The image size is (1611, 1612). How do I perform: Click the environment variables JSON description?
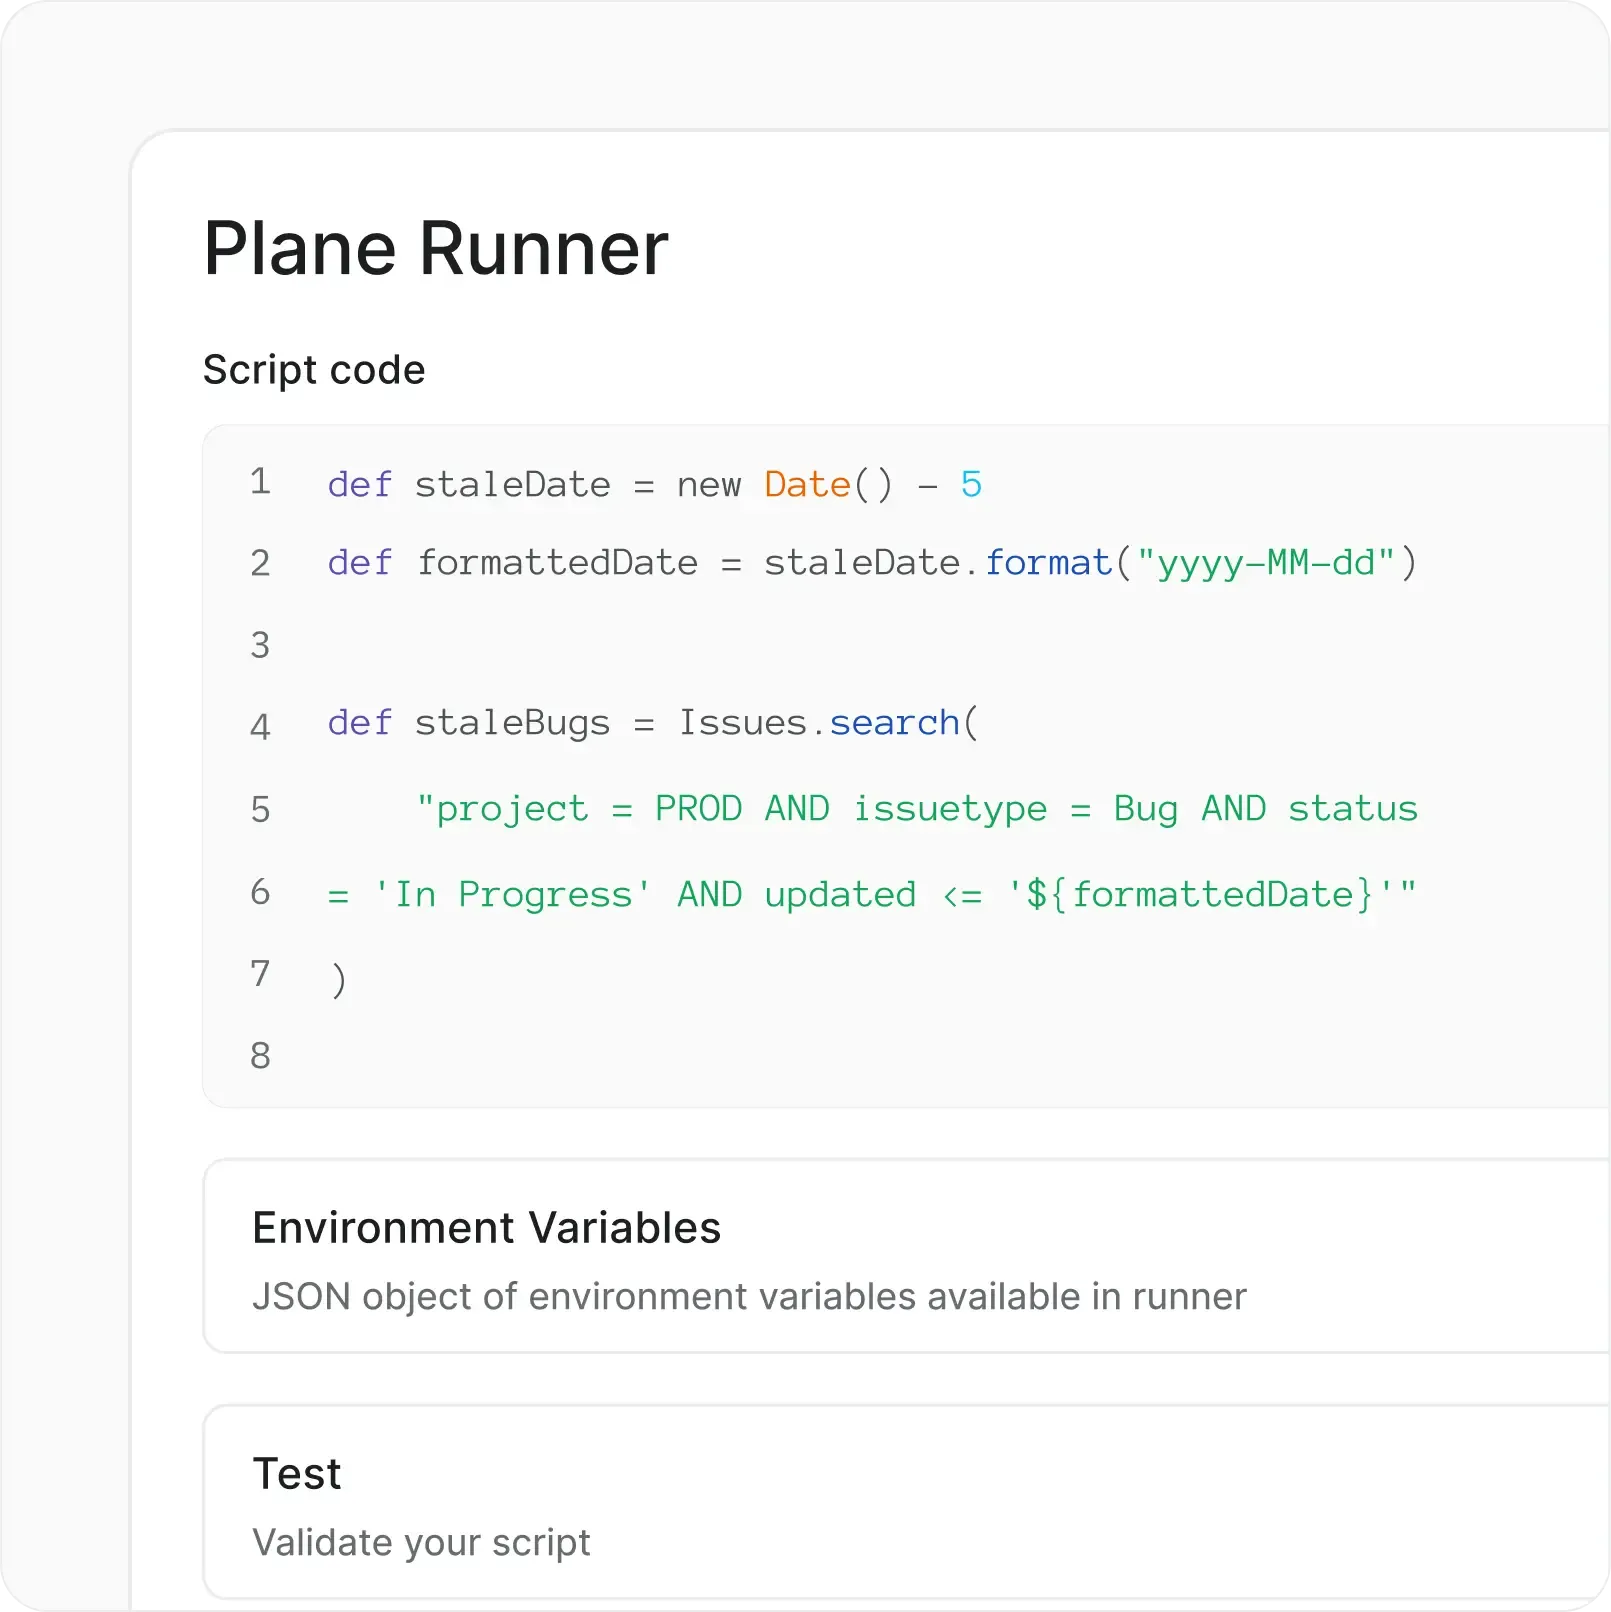[750, 1296]
